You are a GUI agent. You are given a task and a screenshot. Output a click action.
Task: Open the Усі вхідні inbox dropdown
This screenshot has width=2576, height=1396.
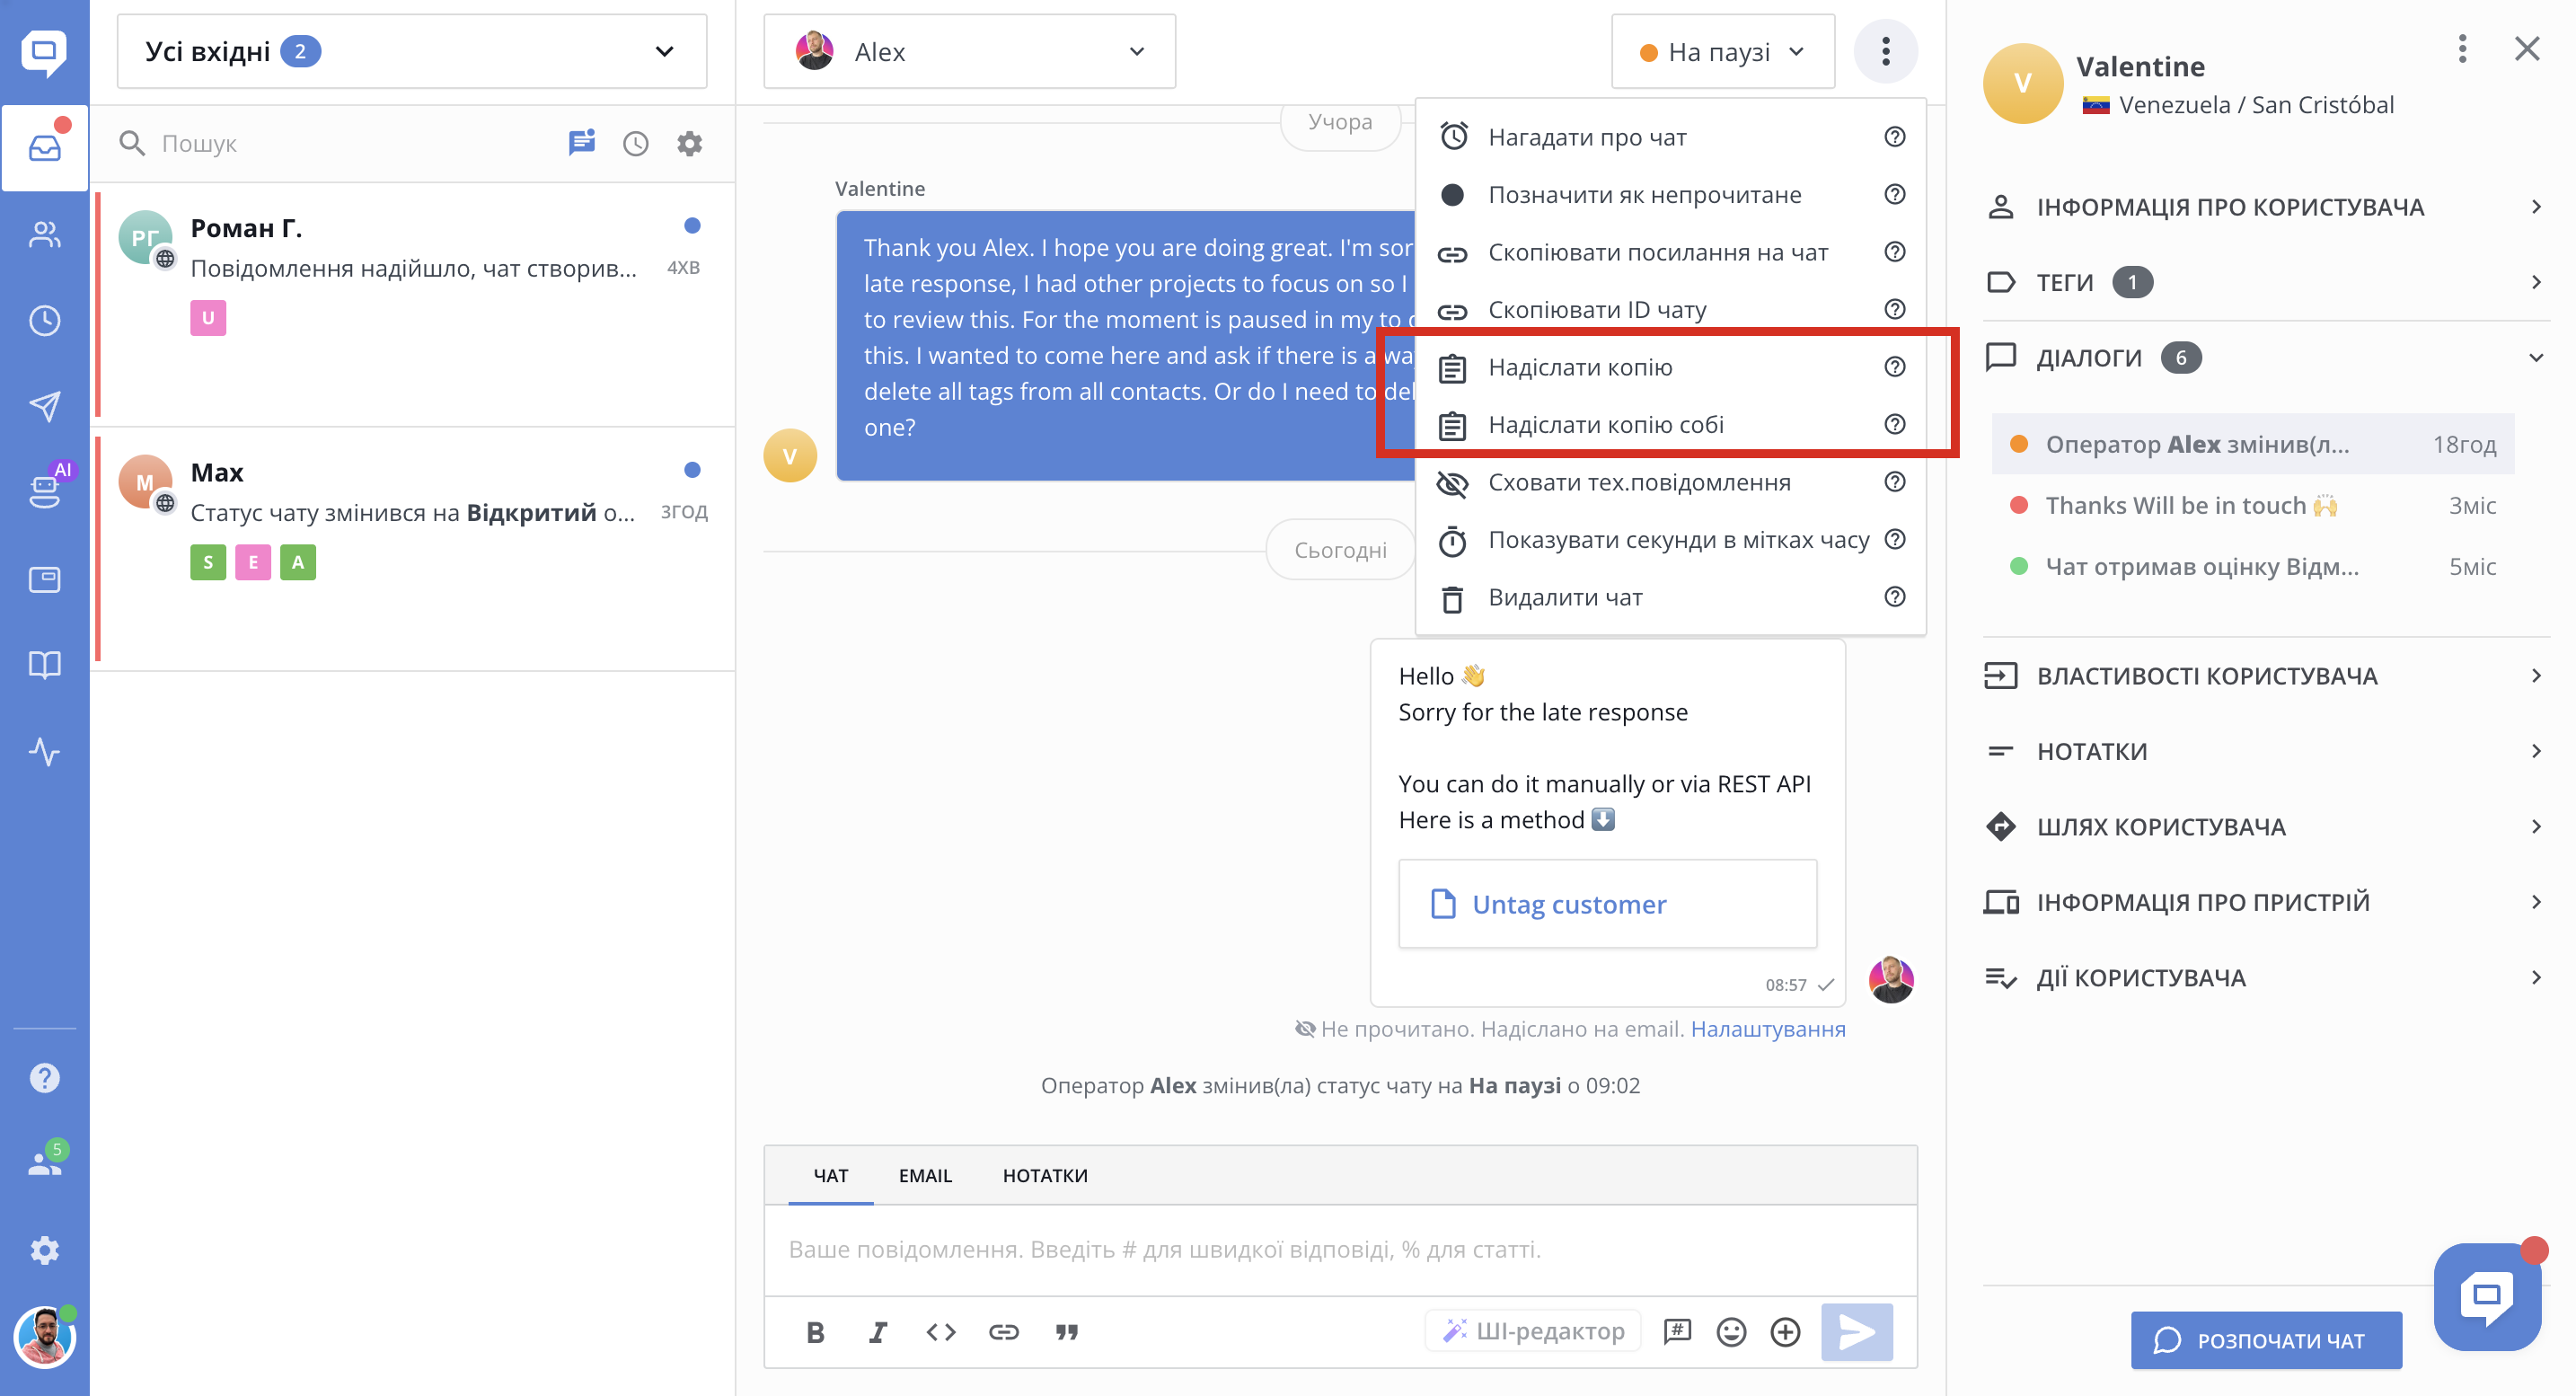click(411, 51)
